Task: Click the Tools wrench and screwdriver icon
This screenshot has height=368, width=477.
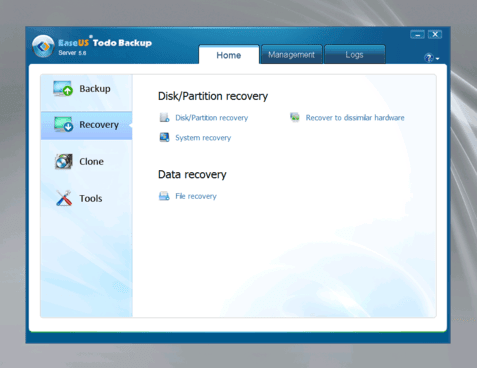Action: (x=64, y=198)
